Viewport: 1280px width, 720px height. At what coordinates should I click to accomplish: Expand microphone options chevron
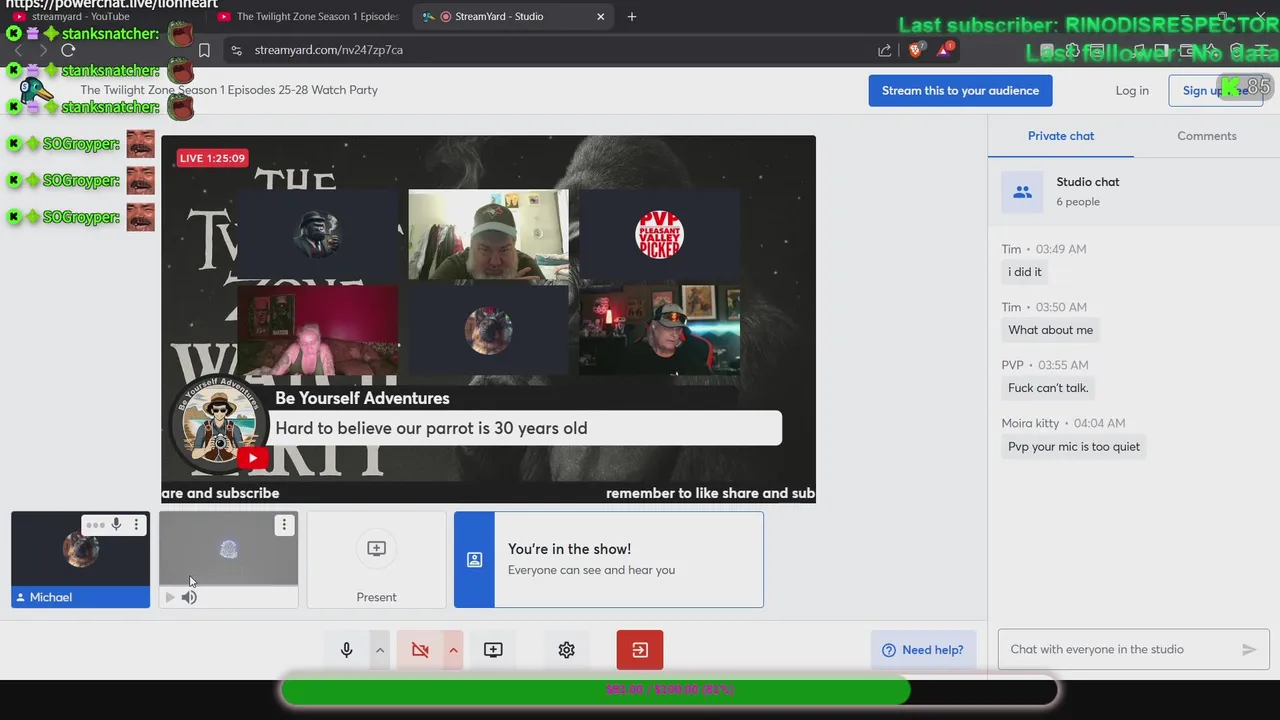[380, 650]
